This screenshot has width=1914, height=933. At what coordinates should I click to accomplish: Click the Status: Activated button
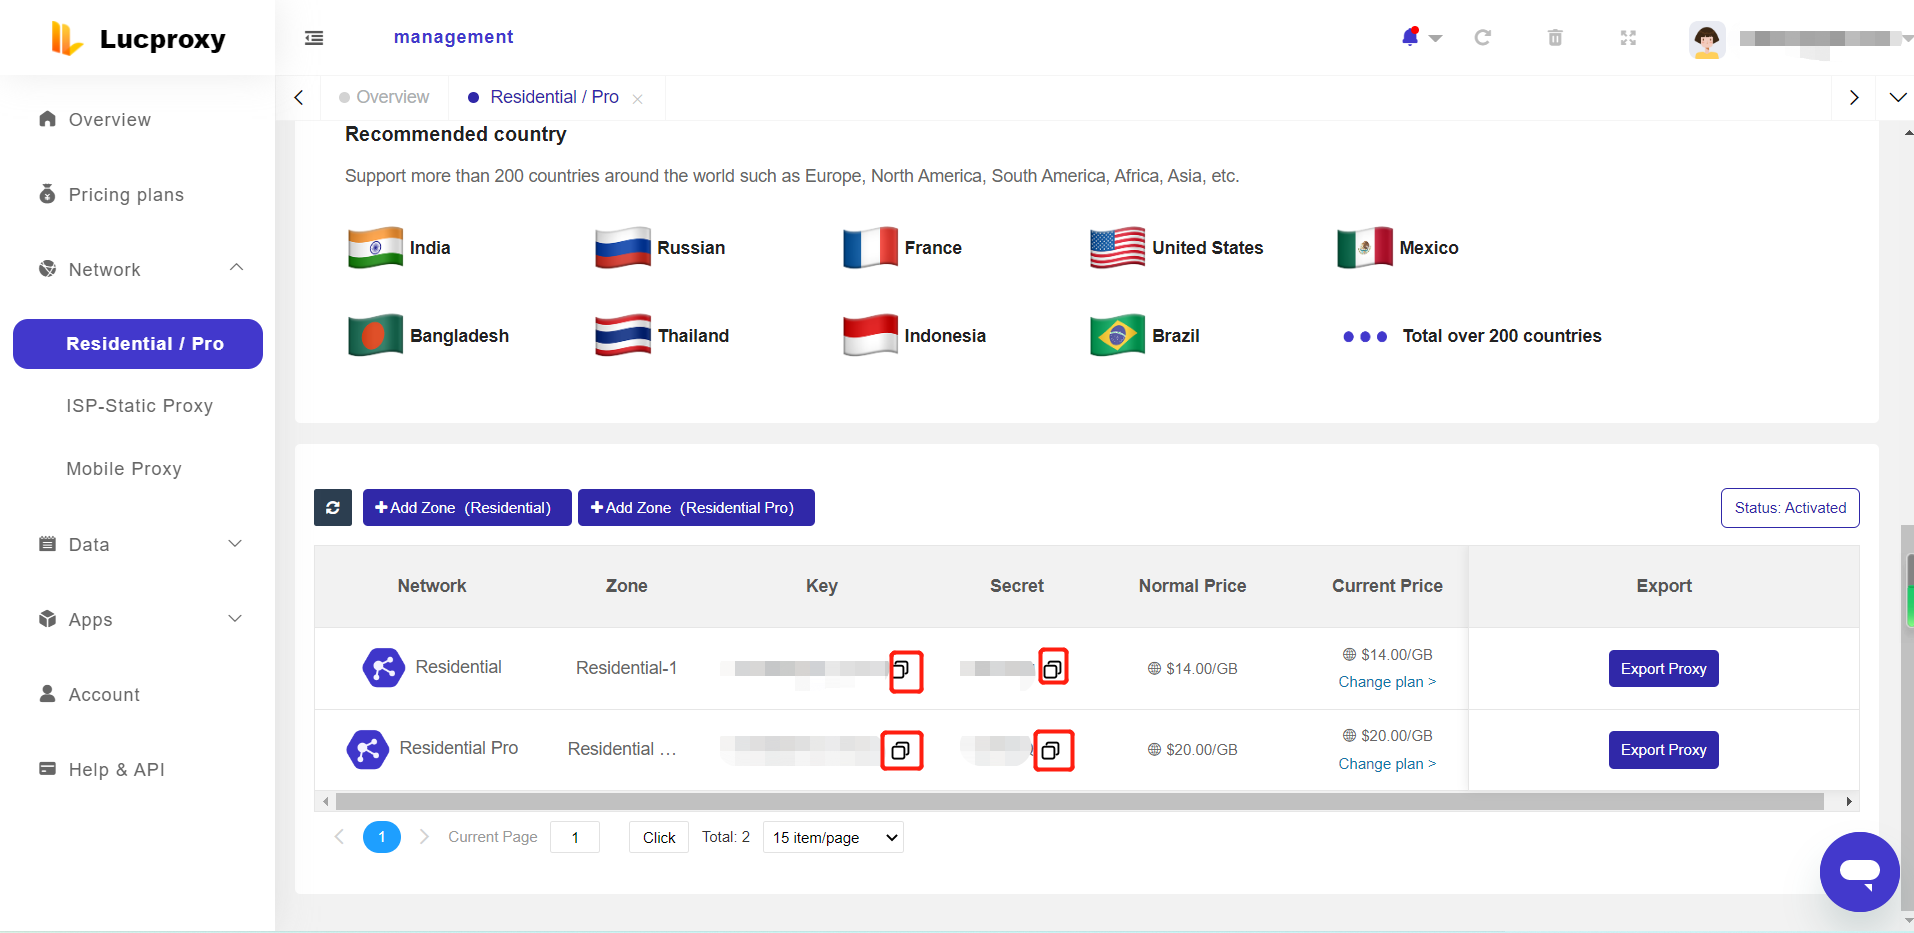pyautogui.click(x=1790, y=508)
